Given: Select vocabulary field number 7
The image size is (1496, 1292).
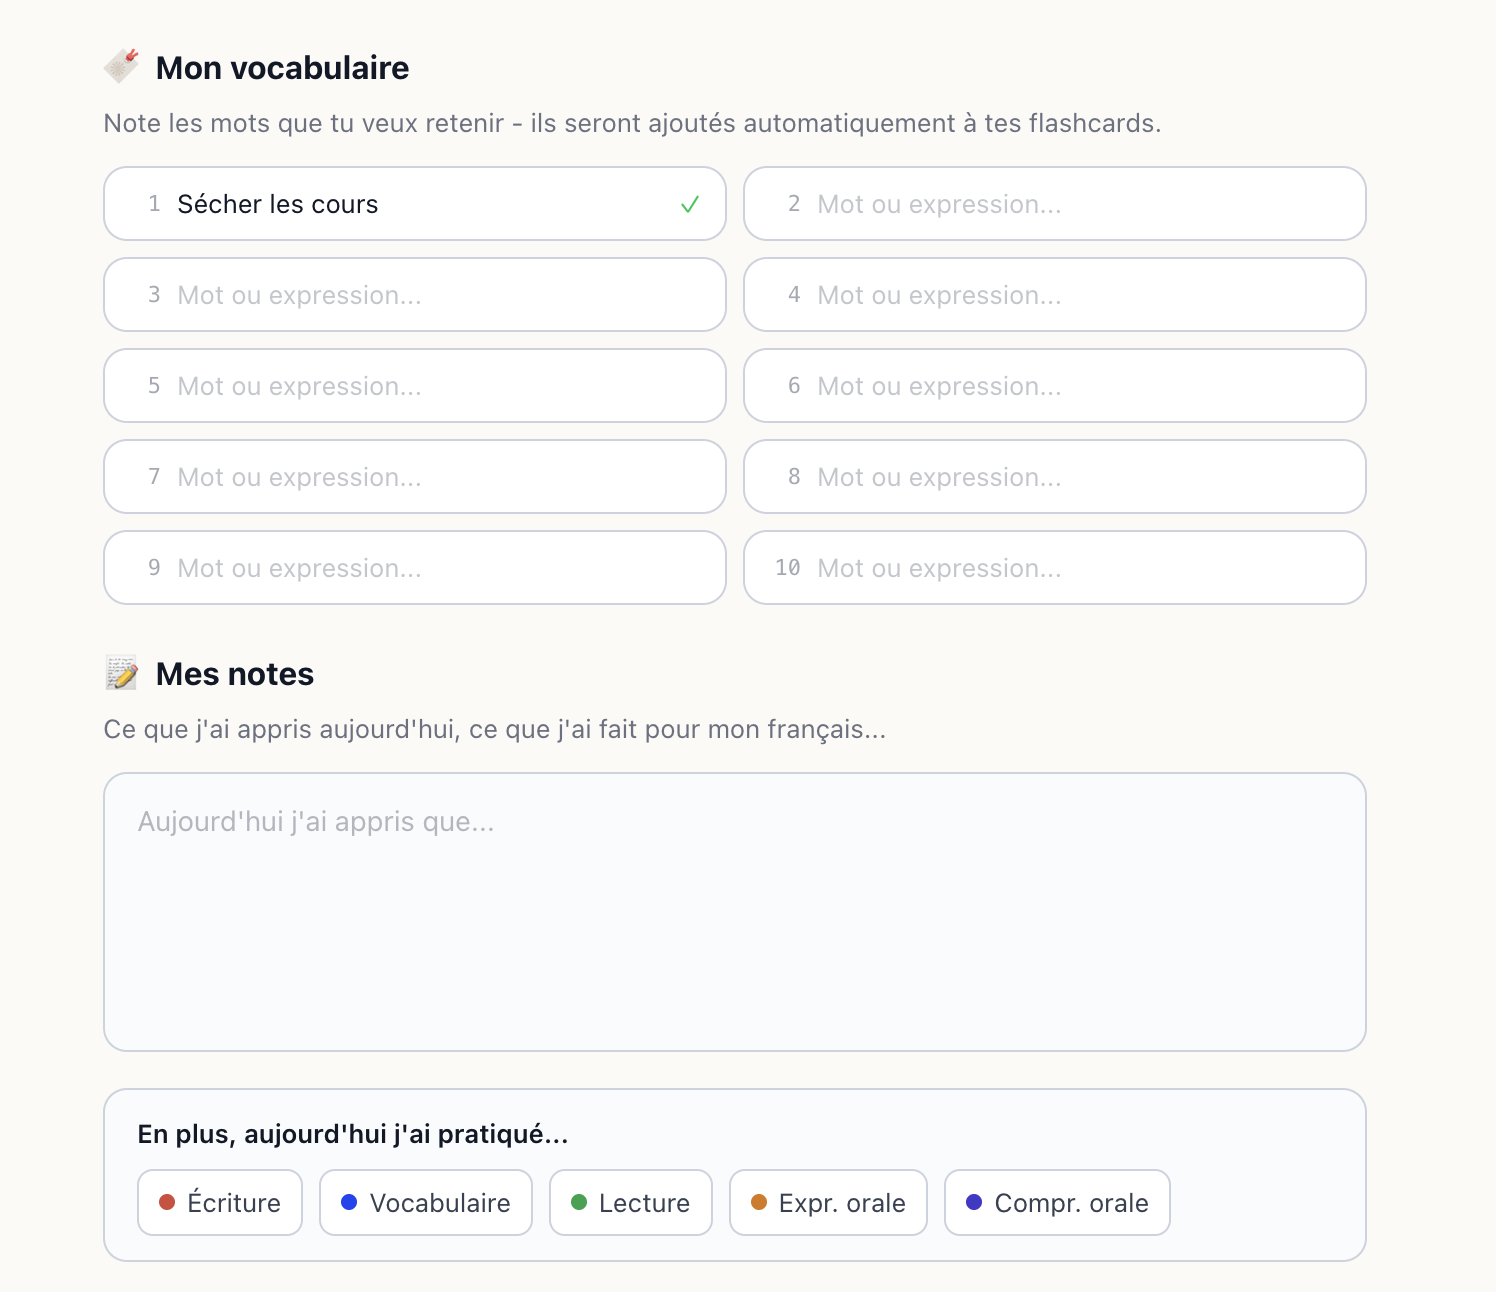Looking at the screenshot, I should pyautogui.click(x=415, y=477).
